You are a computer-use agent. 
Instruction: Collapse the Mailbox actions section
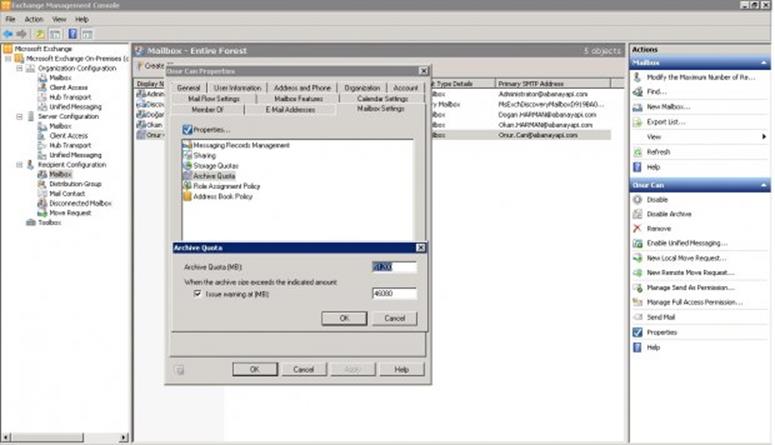pyautogui.click(x=764, y=63)
